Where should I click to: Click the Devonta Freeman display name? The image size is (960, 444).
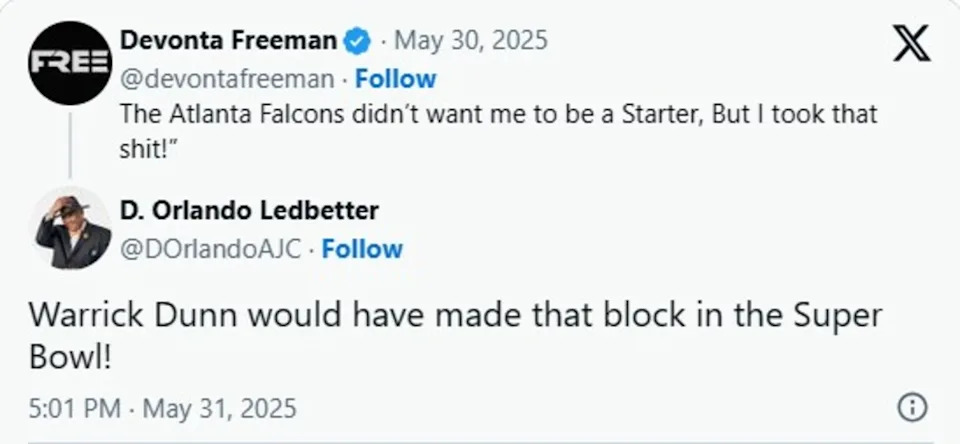(x=227, y=42)
